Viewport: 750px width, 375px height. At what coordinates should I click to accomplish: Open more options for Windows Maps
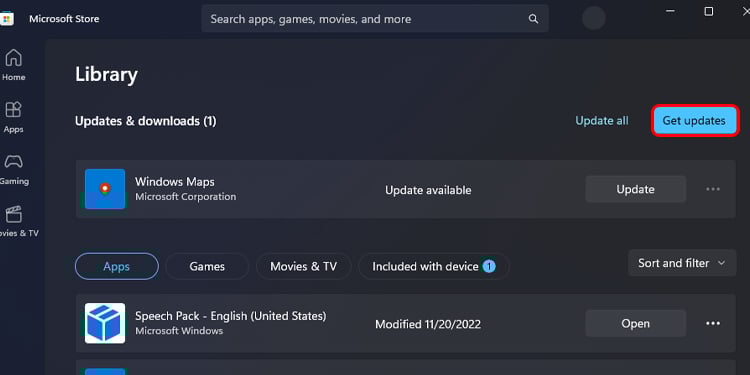[x=713, y=189]
